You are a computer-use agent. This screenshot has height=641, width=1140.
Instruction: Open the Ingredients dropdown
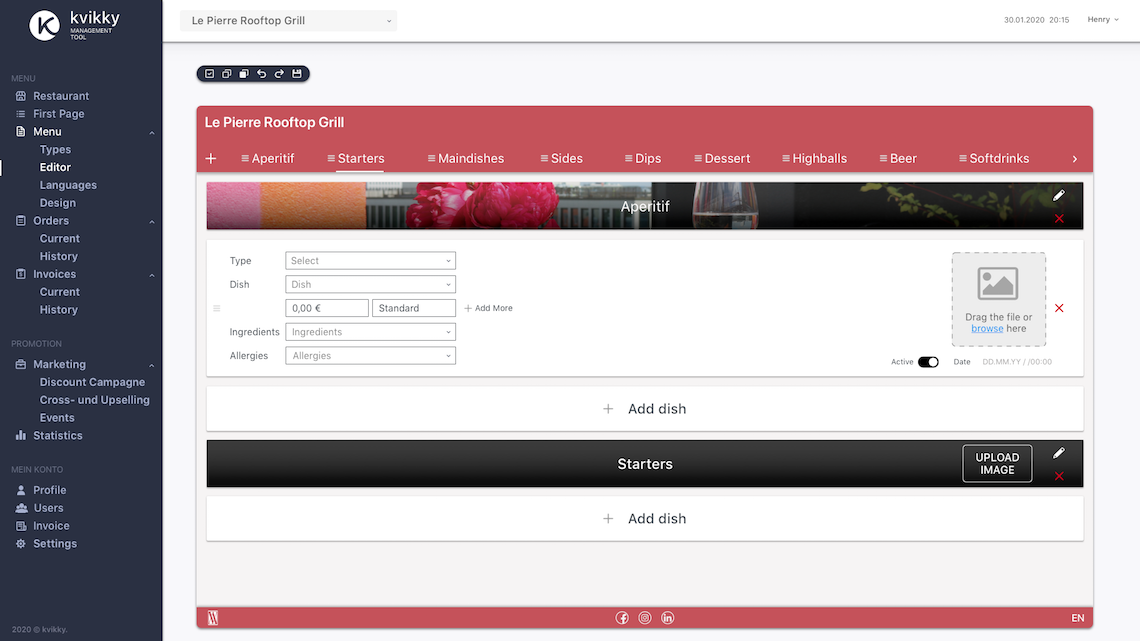pyautogui.click(x=370, y=332)
